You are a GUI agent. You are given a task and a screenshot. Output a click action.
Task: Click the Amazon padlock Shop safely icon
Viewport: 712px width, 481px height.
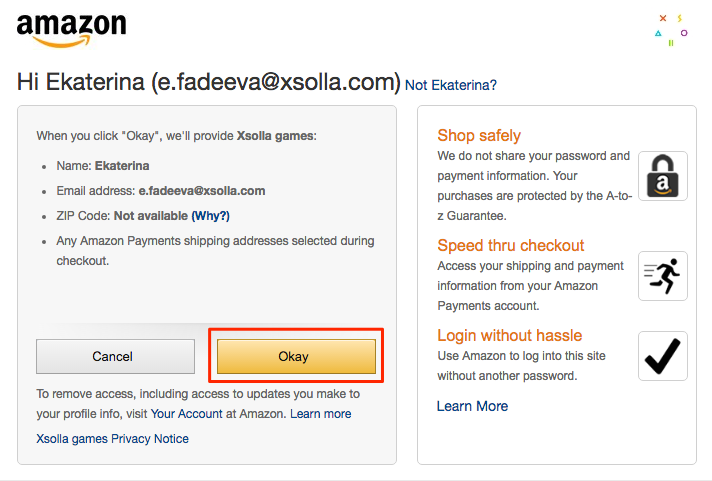pos(662,176)
